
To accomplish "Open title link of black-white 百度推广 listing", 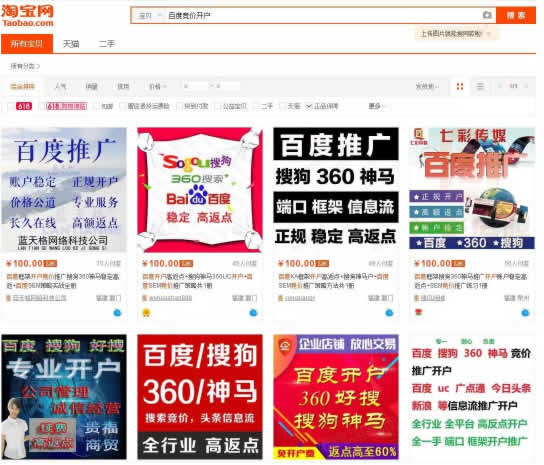I will pyautogui.click(x=334, y=281).
